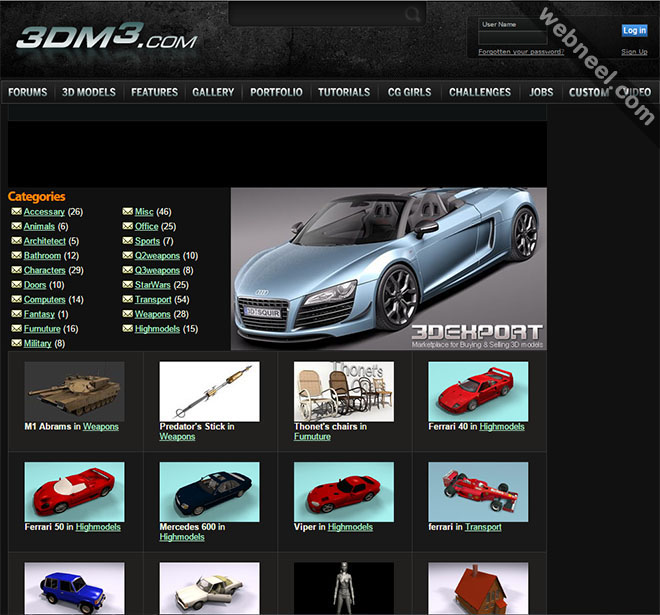Select Portfolio in the navigation bar
This screenshot has height=615, width=660.
[277, 92]
